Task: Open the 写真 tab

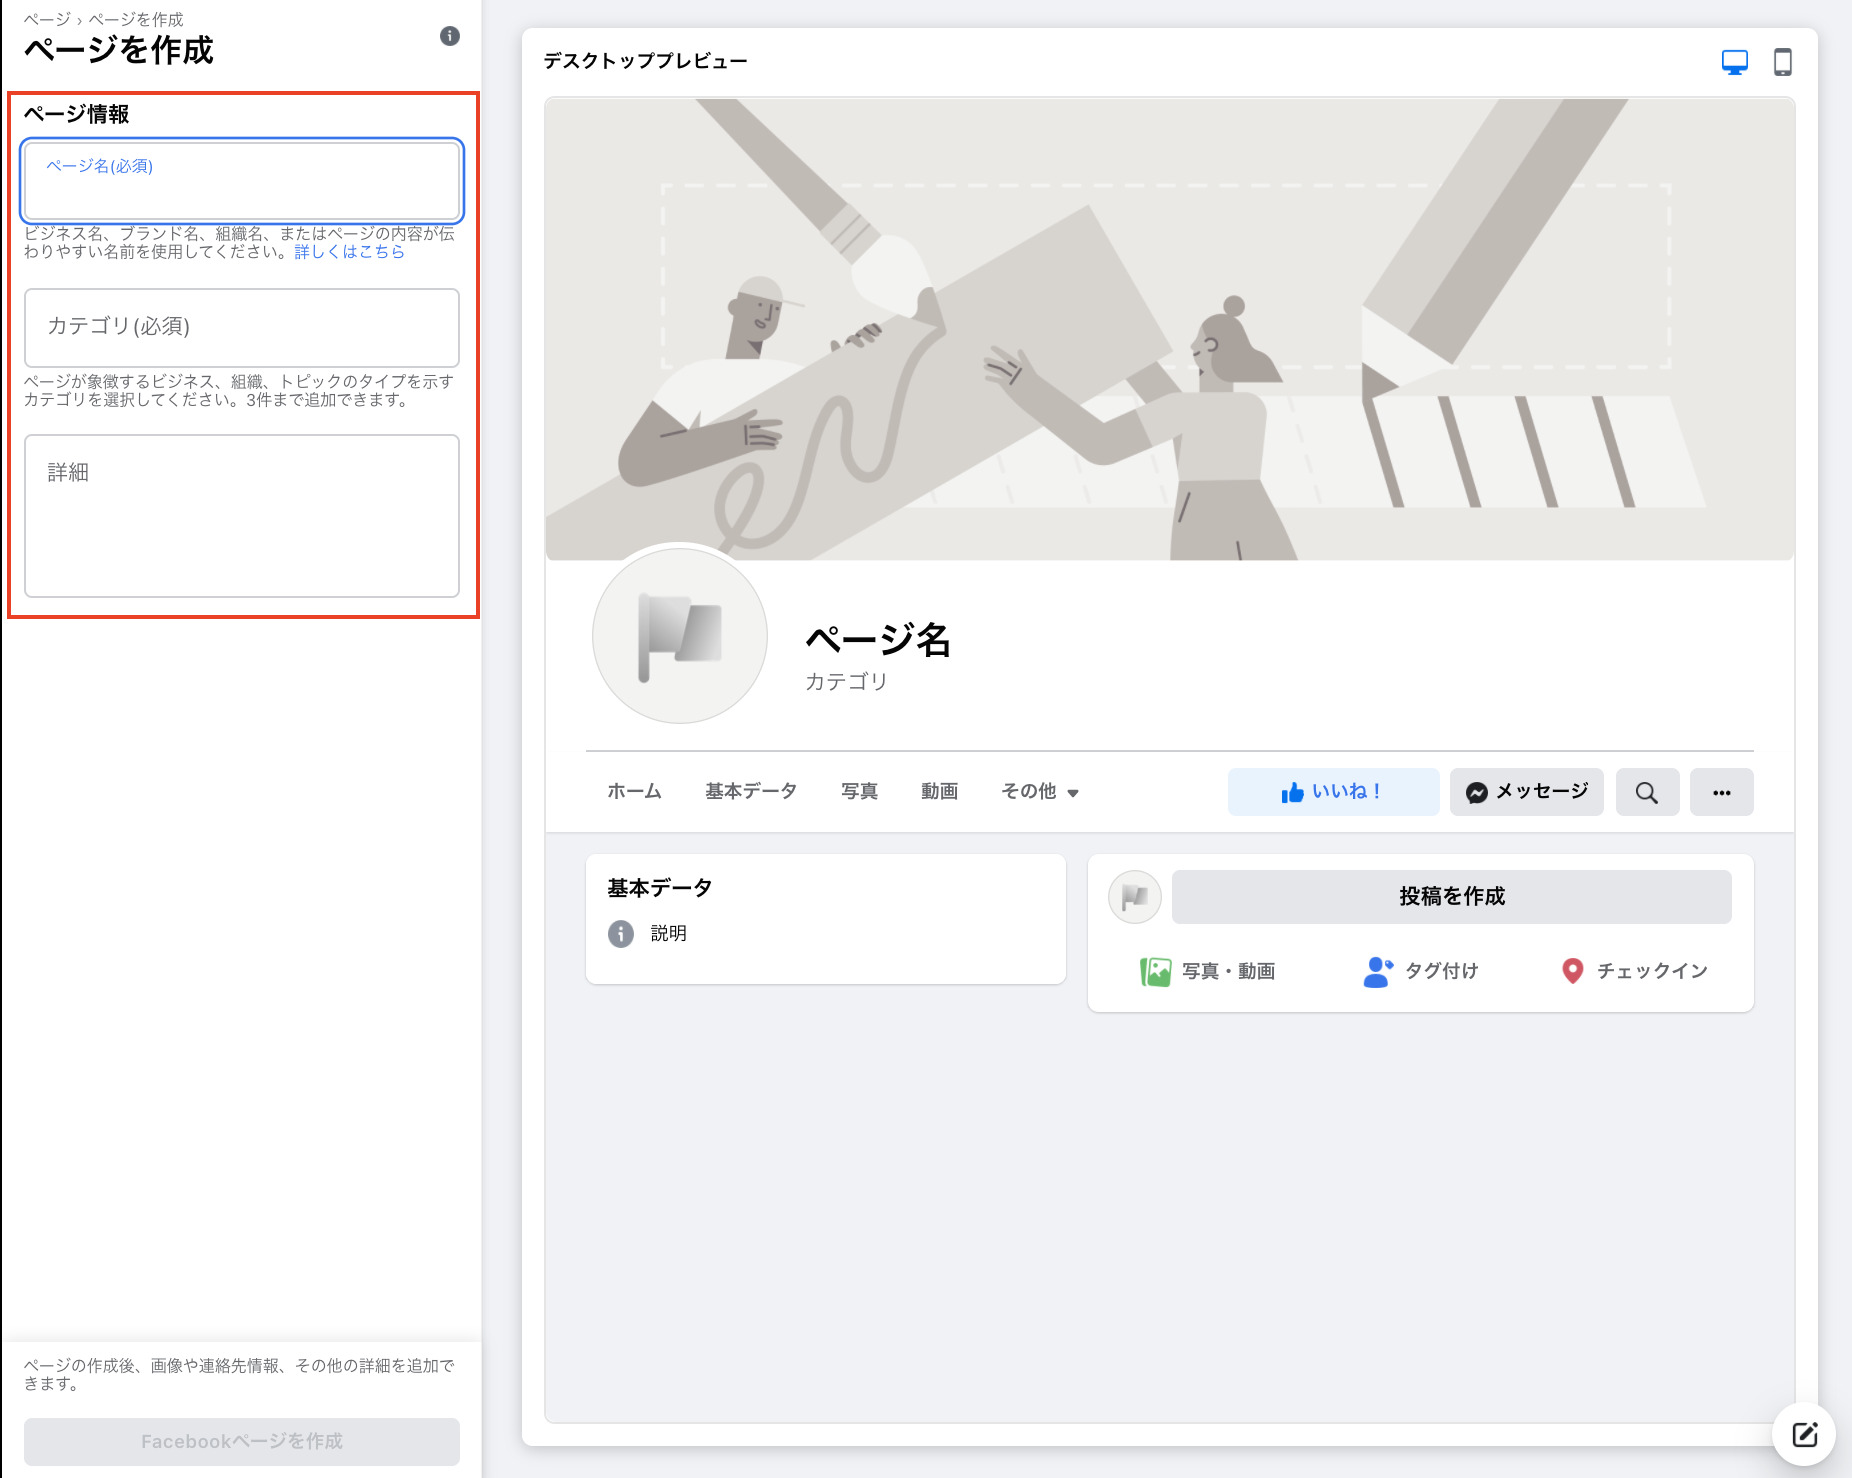Action: click(x=859, y=792)
